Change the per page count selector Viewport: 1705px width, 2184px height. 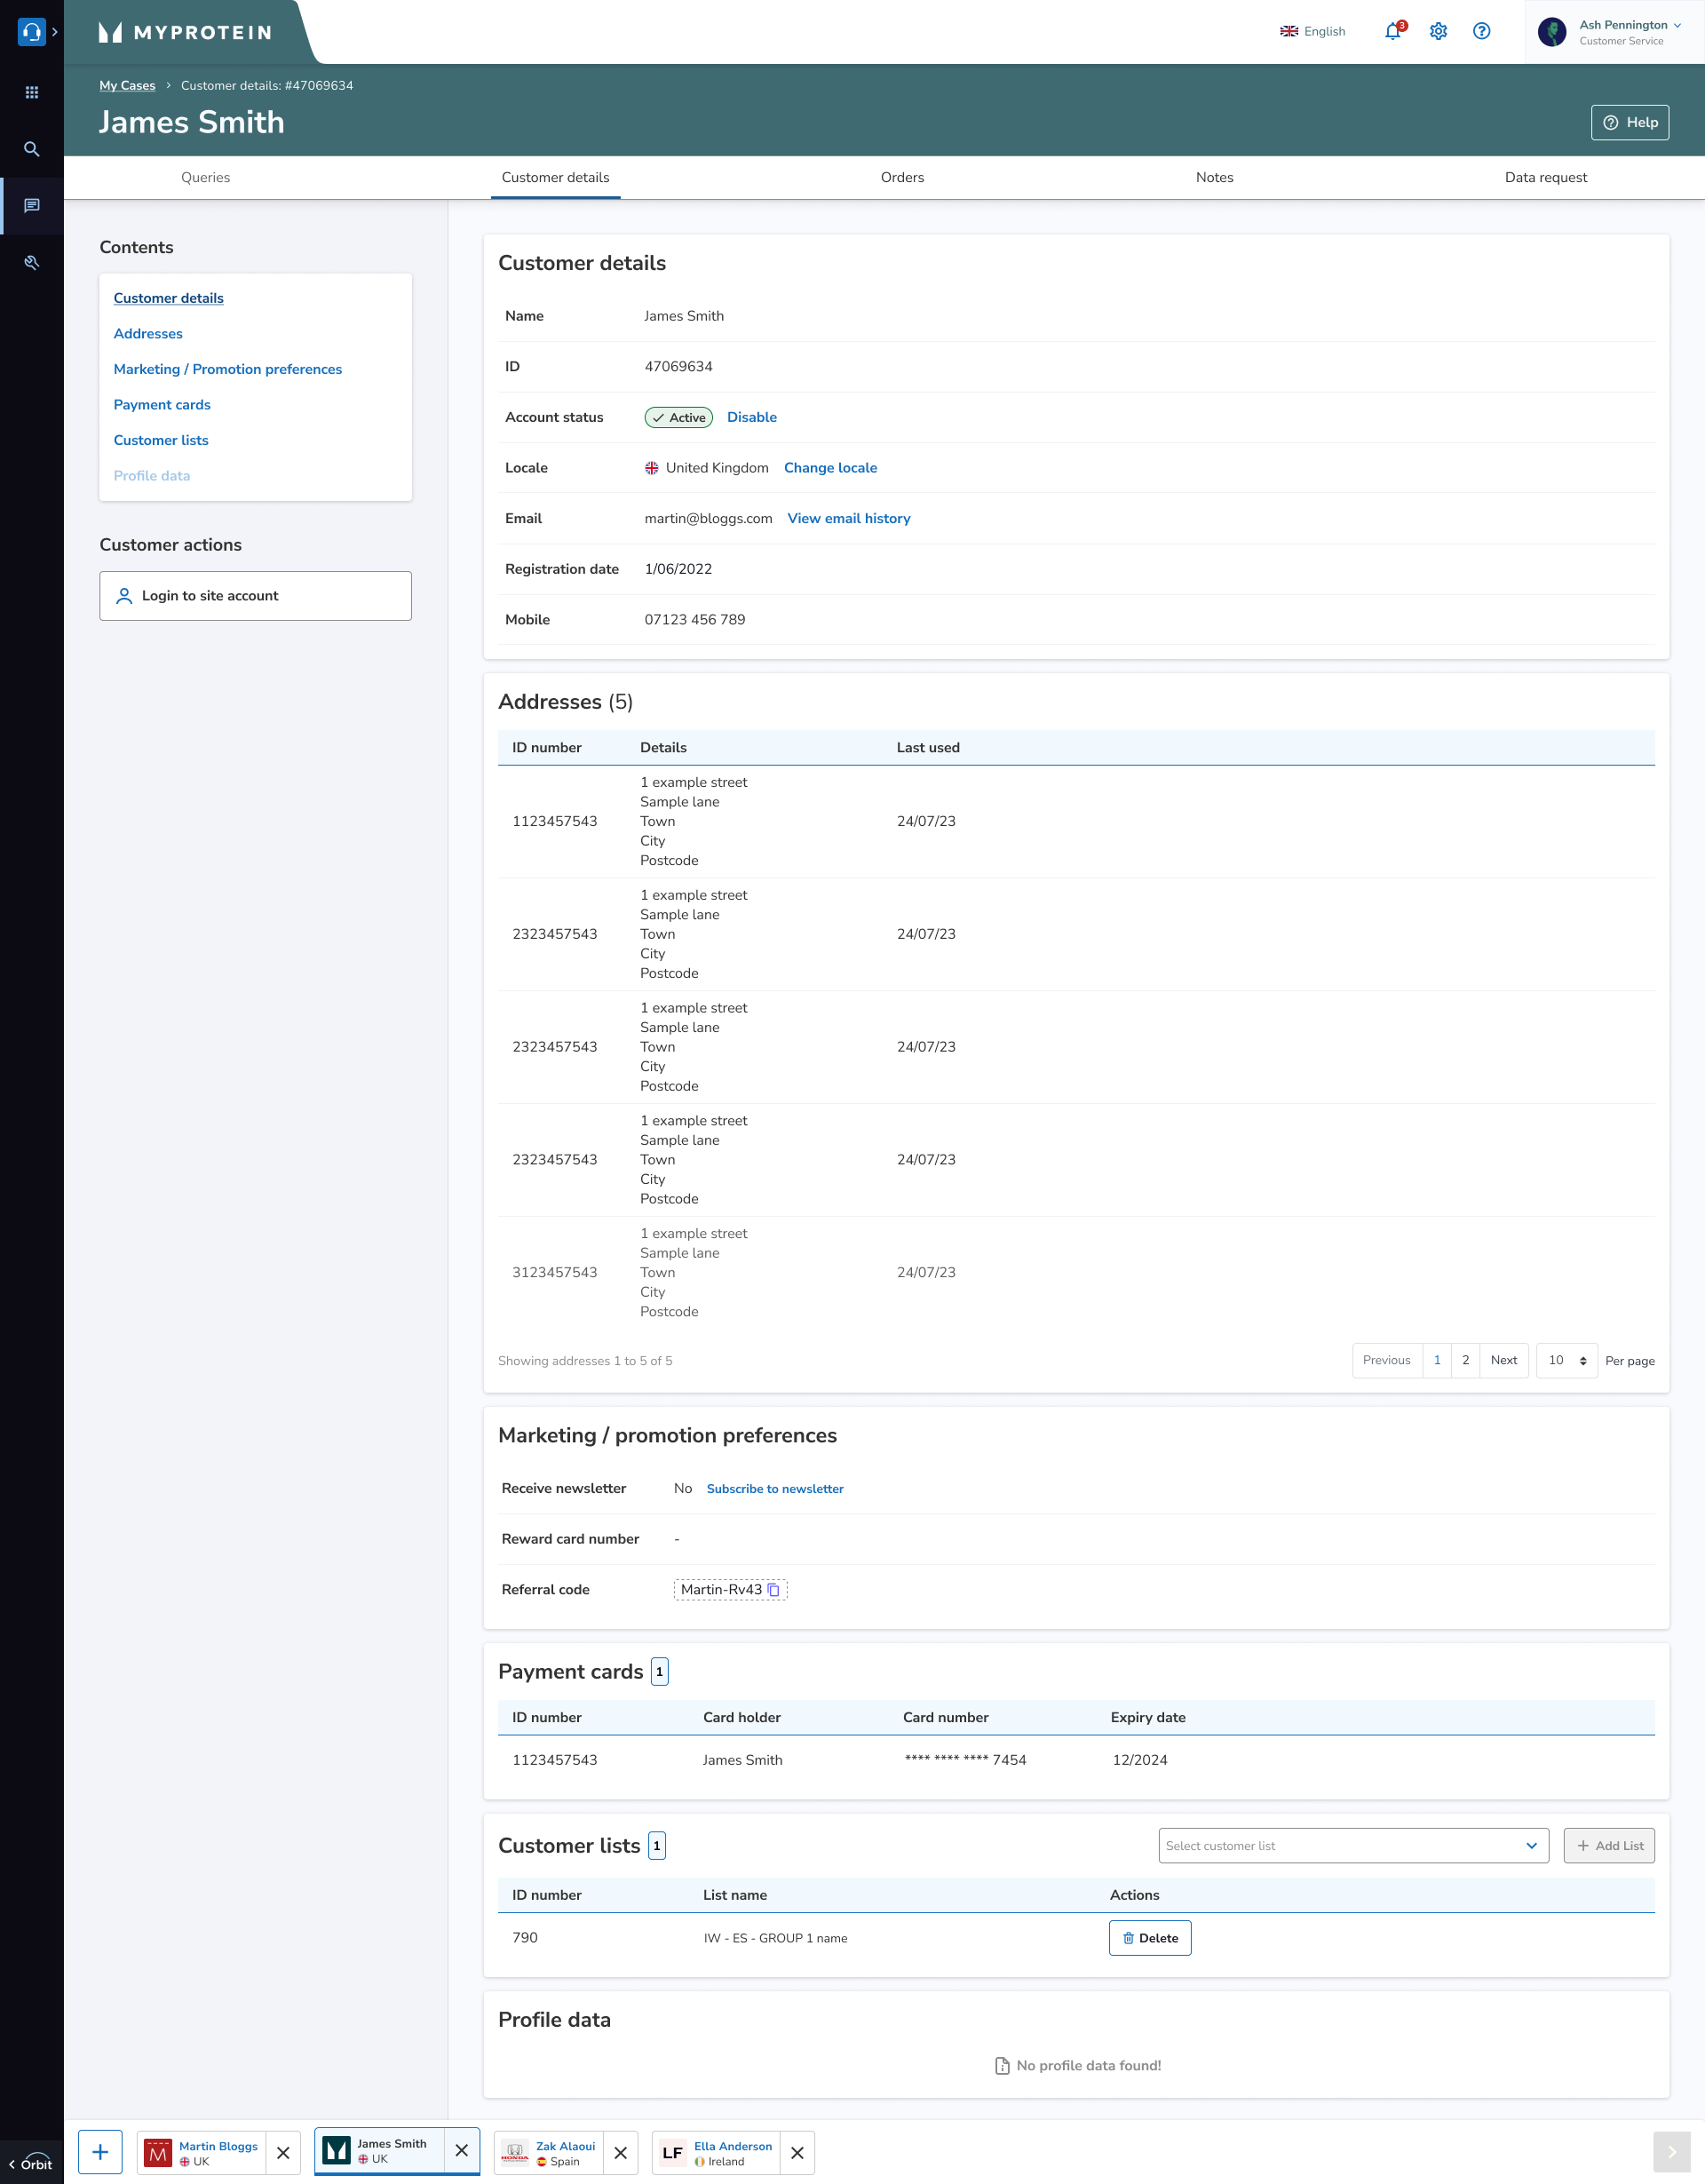1566,1360
